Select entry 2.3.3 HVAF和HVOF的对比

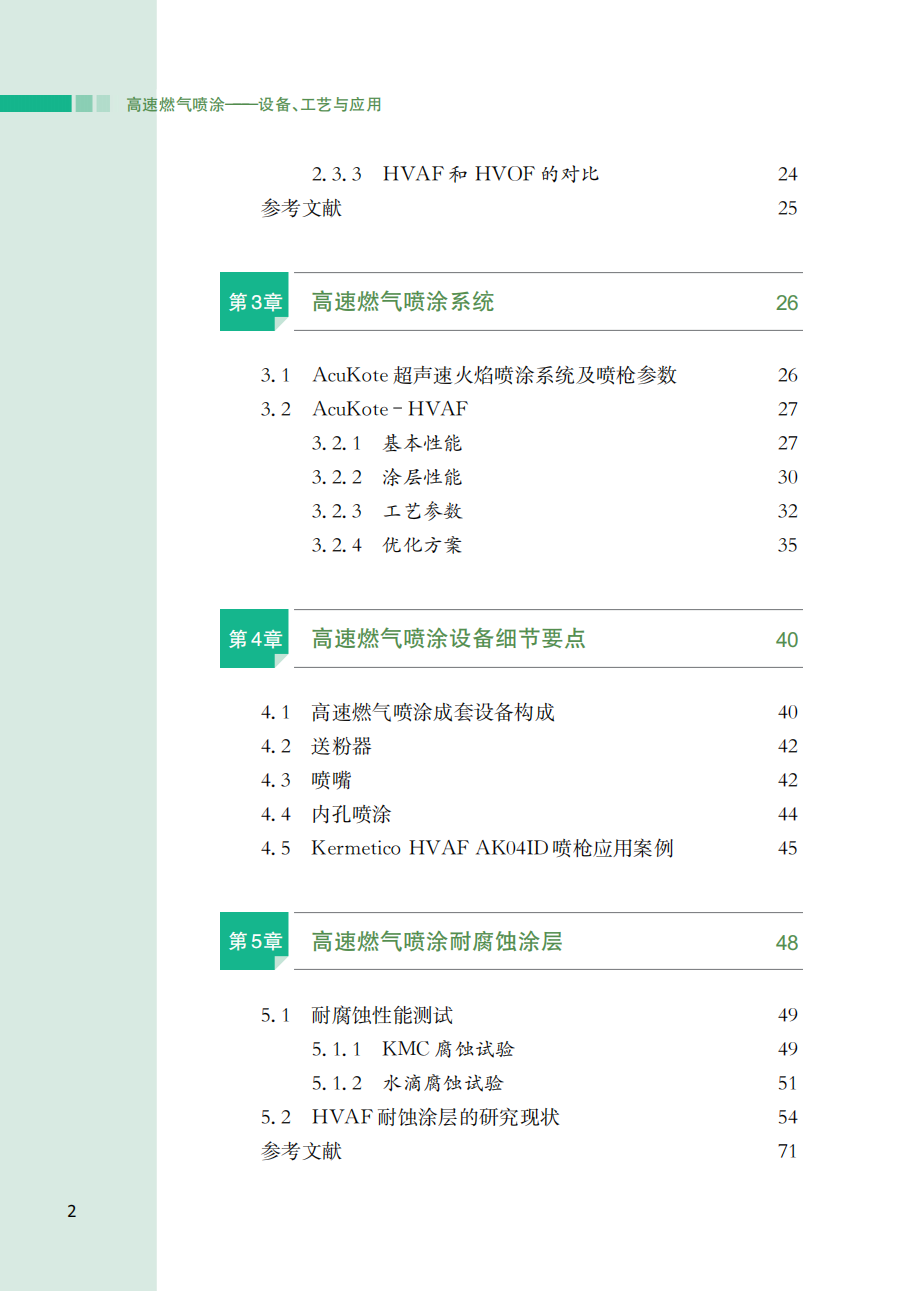pyautogui.click(x=455, y=174)
